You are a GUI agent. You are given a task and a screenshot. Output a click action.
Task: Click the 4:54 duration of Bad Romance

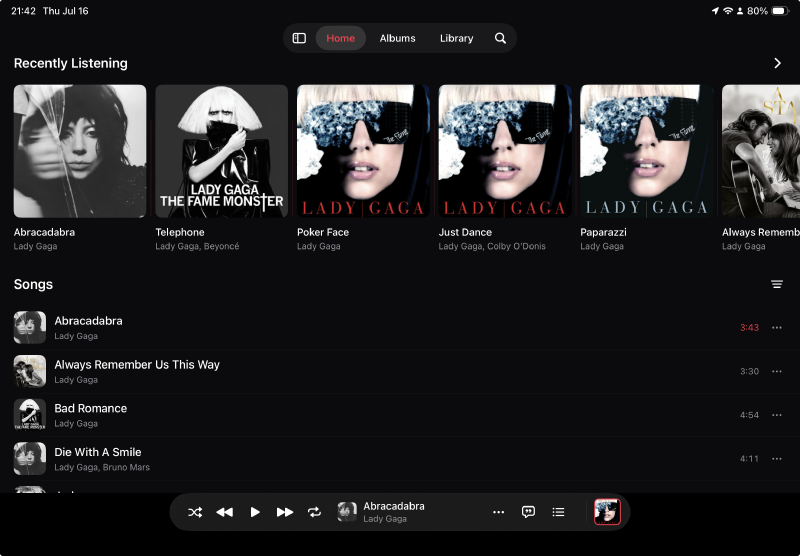coord(749,415)
